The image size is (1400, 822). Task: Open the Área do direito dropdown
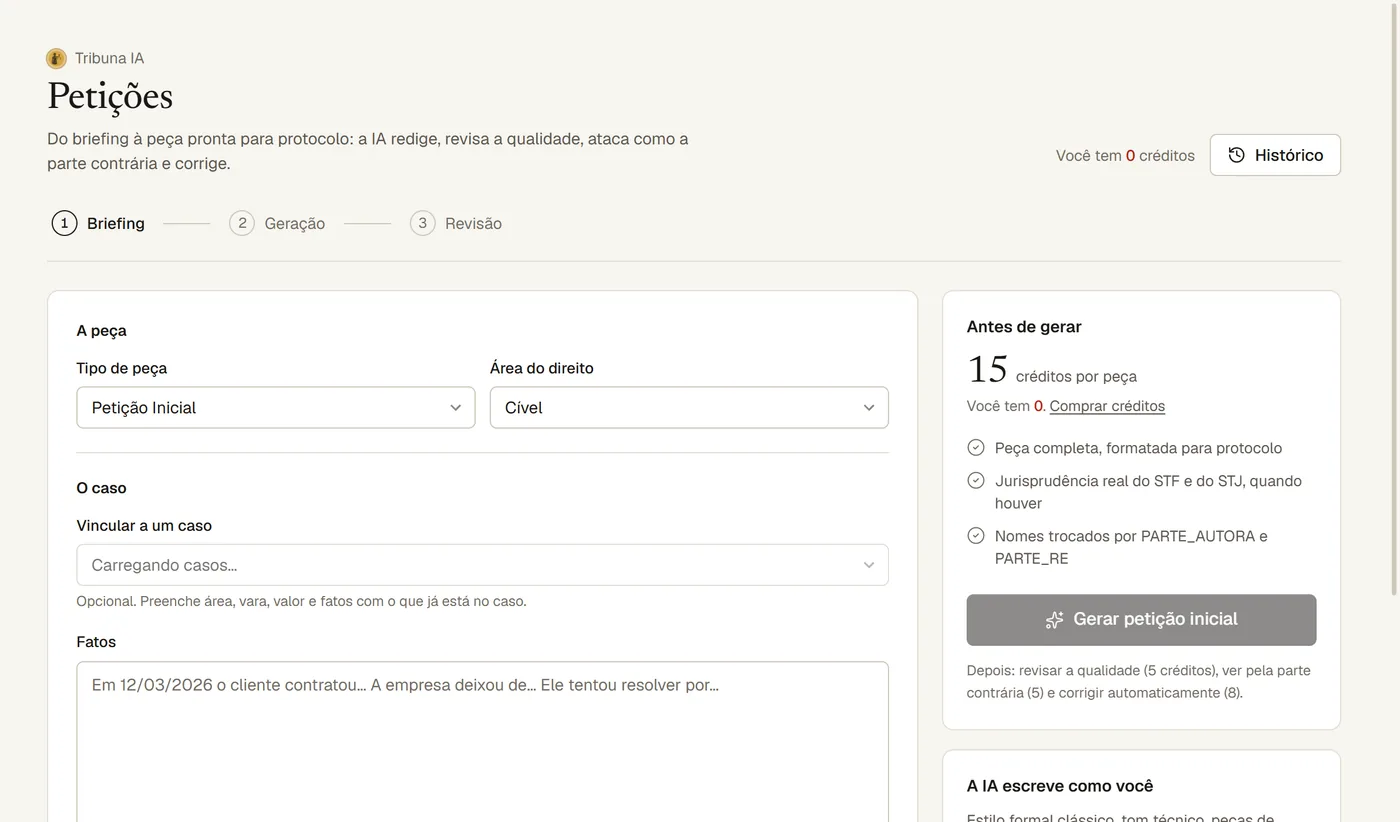tap(689, 407)
